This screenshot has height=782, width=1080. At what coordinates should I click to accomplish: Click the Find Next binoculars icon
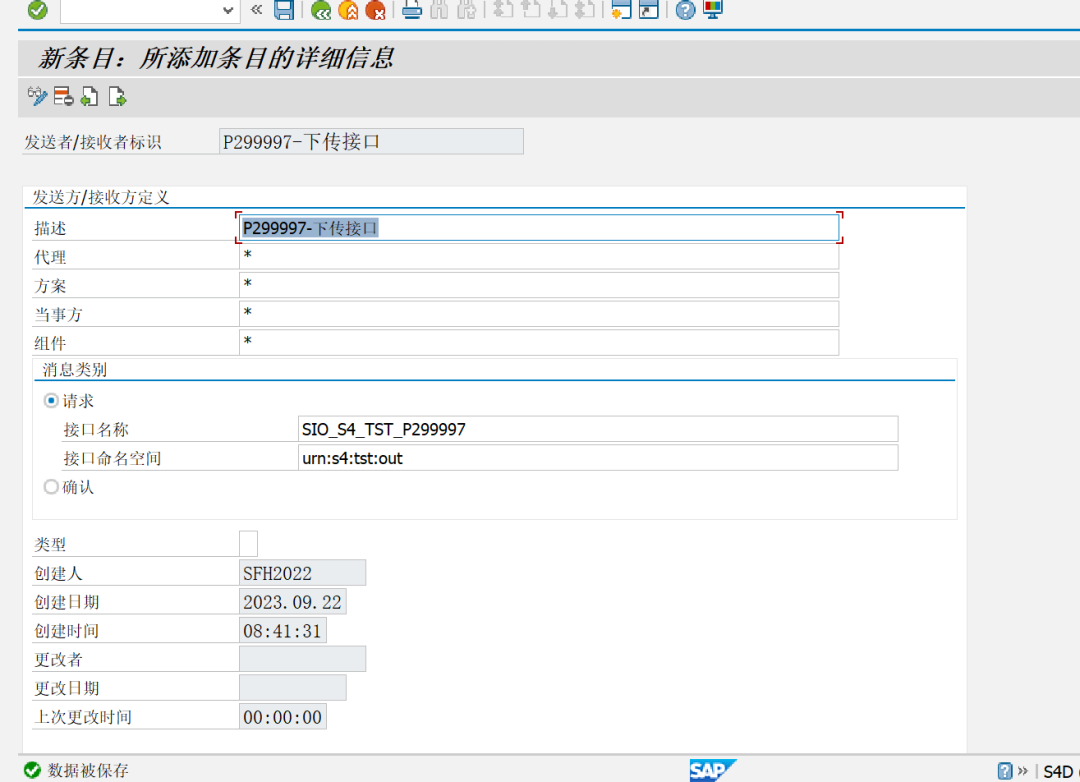coord(467,10)
